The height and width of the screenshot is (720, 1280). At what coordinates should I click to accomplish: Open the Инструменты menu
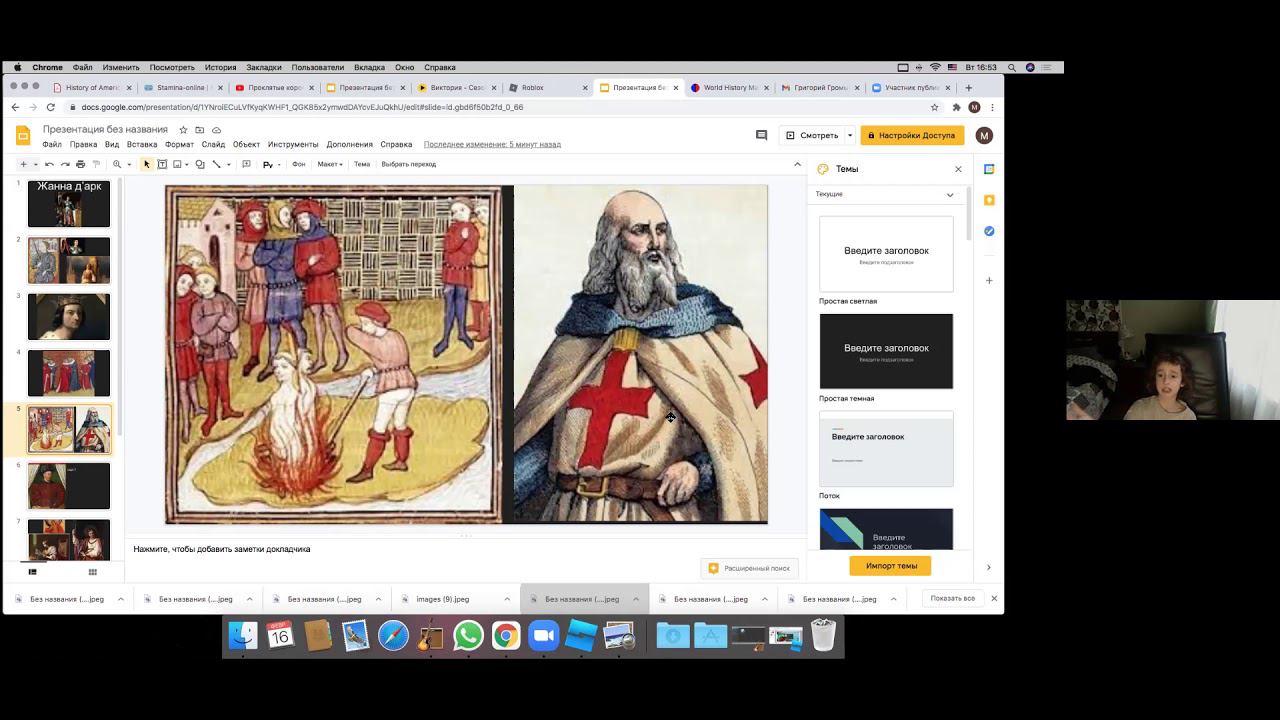coord(293,144)
